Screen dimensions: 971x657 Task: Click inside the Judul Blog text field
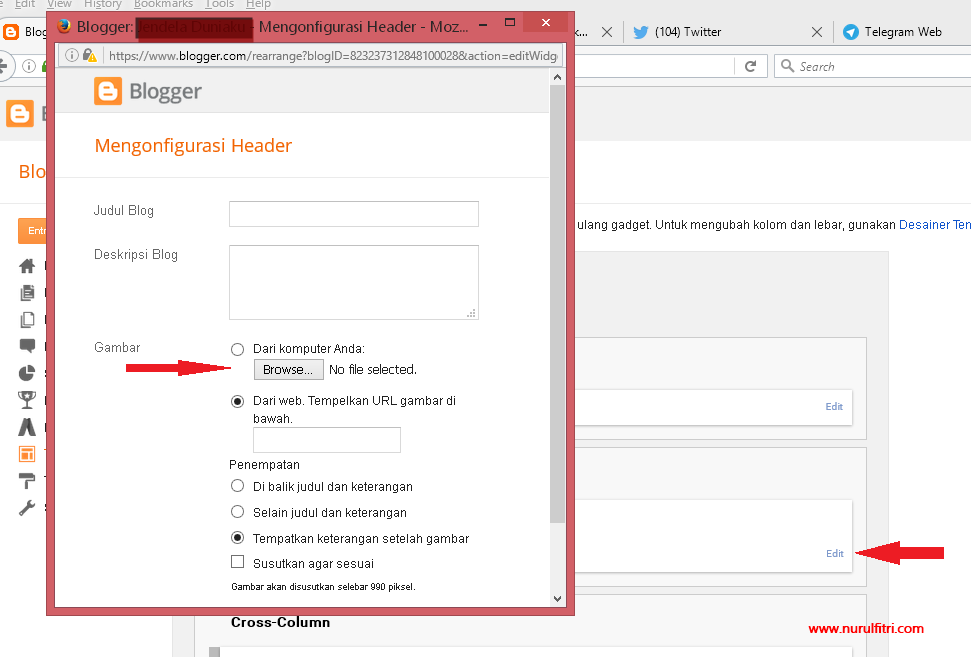pyautogui.click(x=354, y=214)
